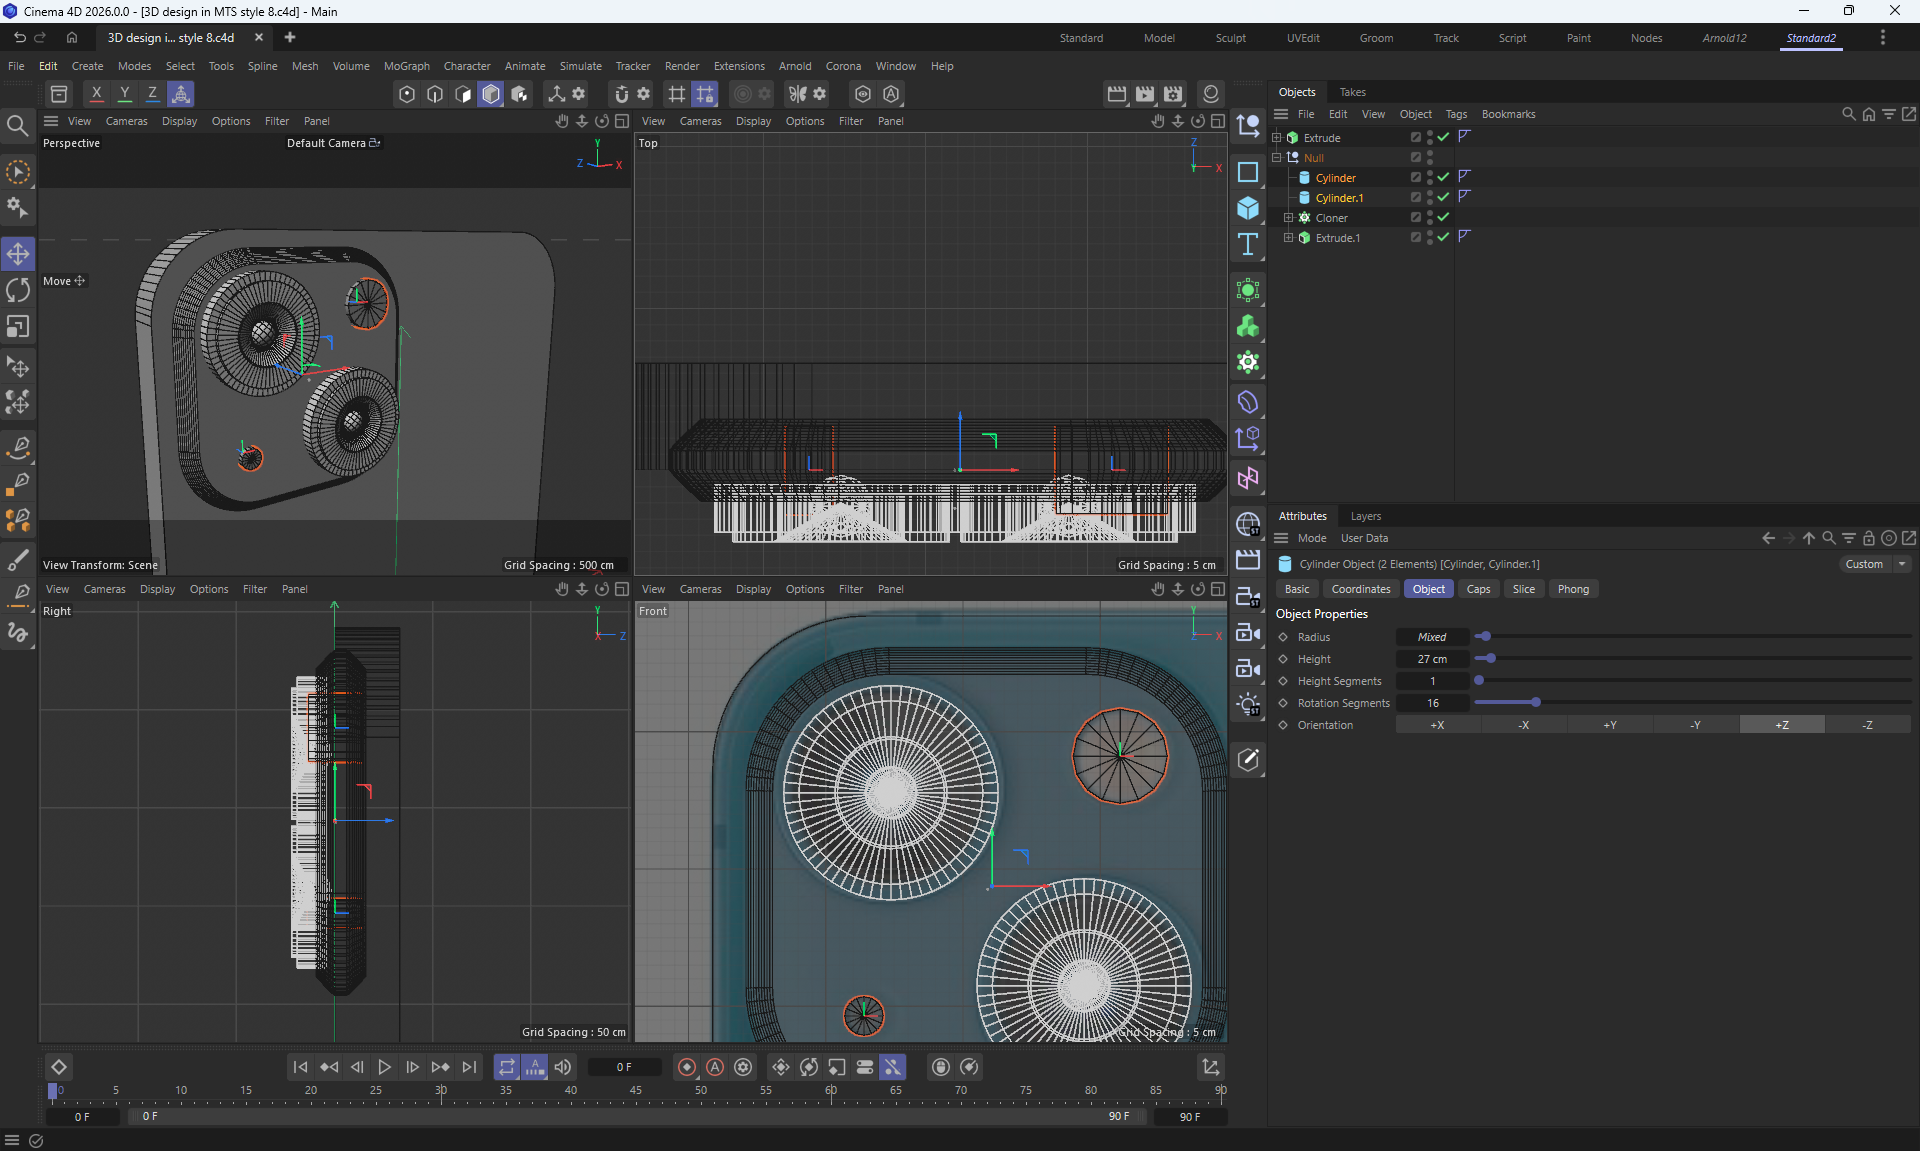Click the Height value field
The width and height of the screenshot is (1920, 1151).
coord(1432,659)
